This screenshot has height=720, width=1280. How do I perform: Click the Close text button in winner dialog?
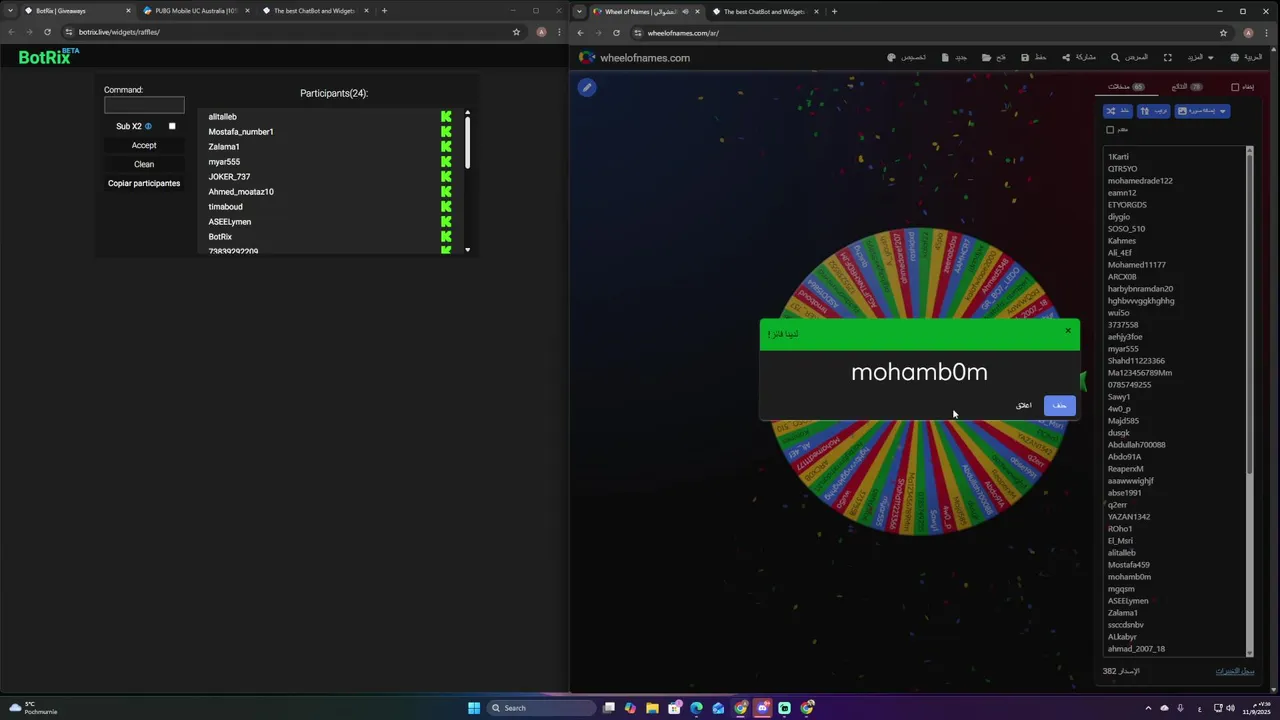pyautogui.click(x=1023, y=405)
